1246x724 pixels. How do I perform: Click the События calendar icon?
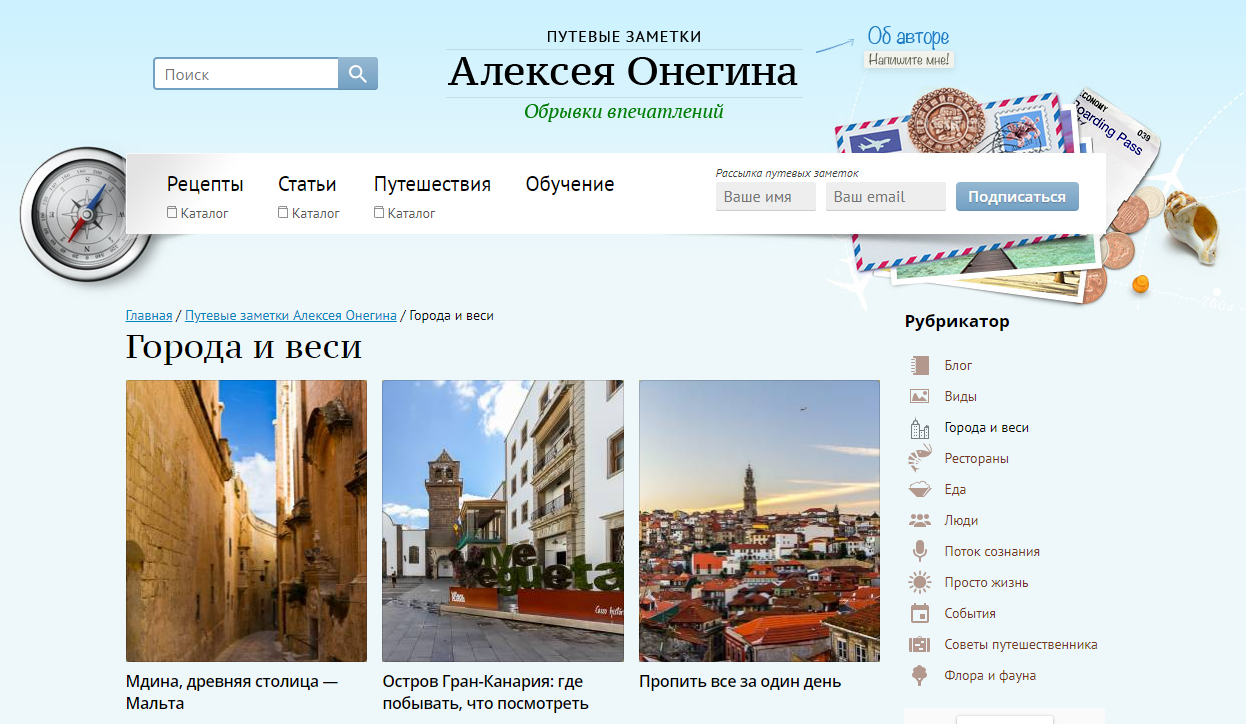919,614
